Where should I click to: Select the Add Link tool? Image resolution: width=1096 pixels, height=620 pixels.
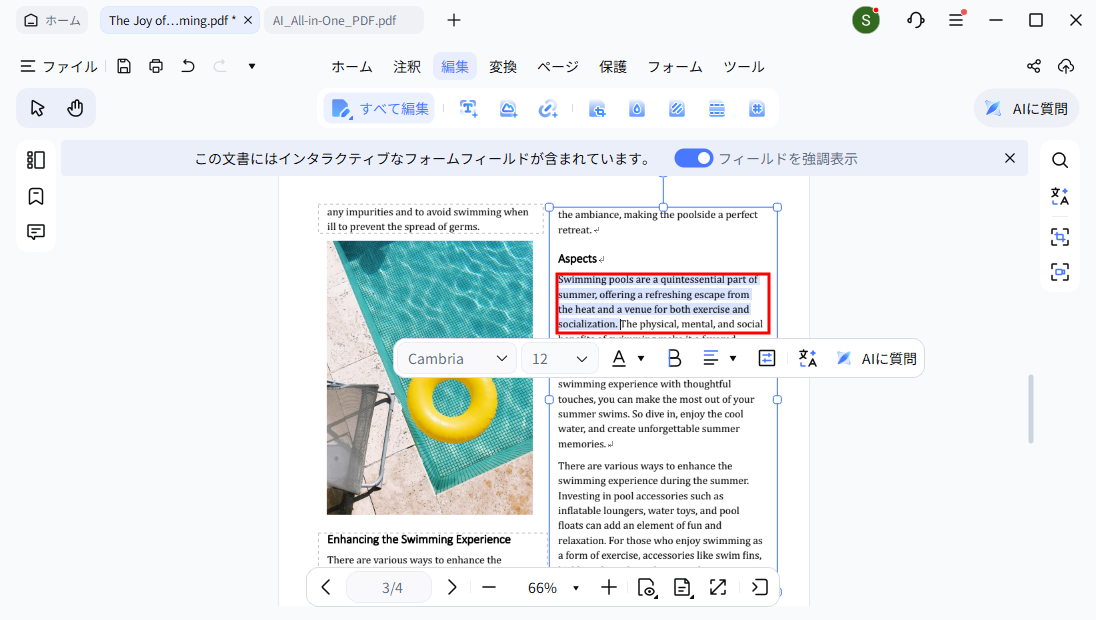tap(548, 108)
